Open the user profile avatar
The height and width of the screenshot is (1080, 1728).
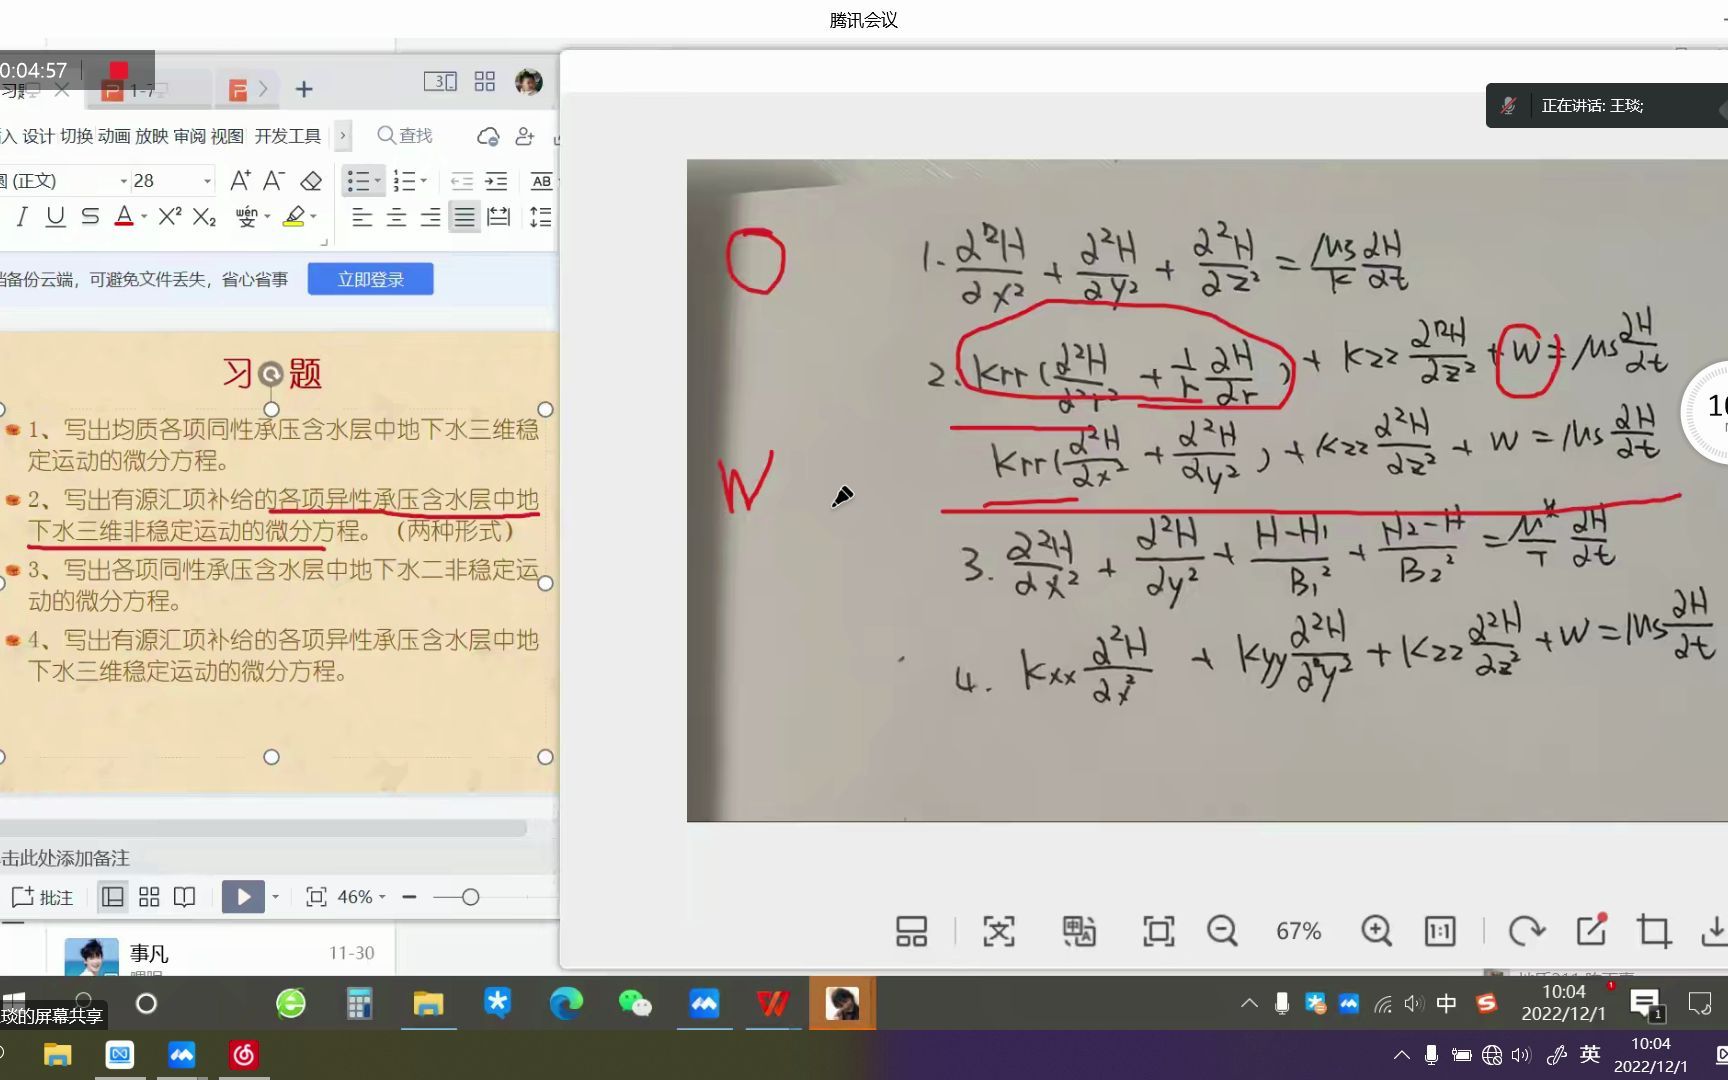coord(529,82)
